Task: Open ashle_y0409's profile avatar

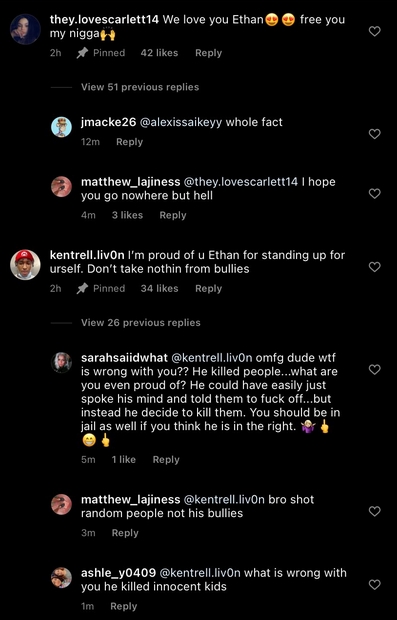Action: [x=61, y=578]
